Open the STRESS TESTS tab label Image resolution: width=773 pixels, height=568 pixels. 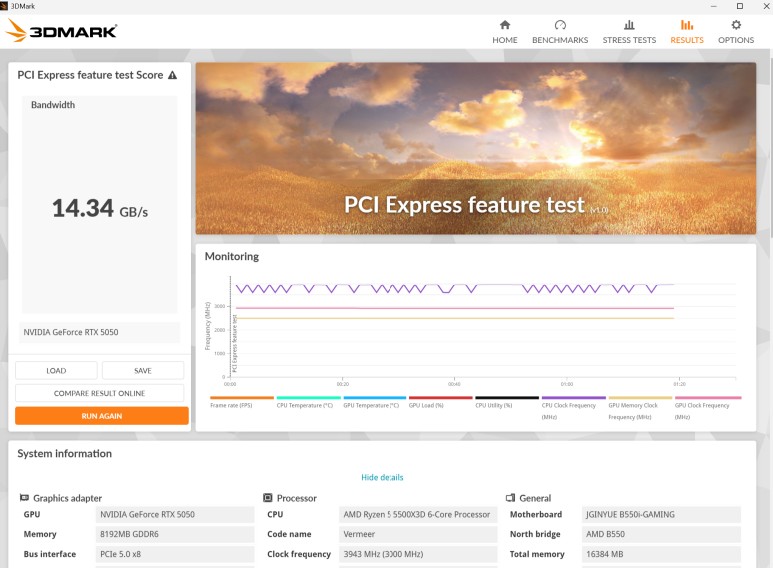(629, 40)
